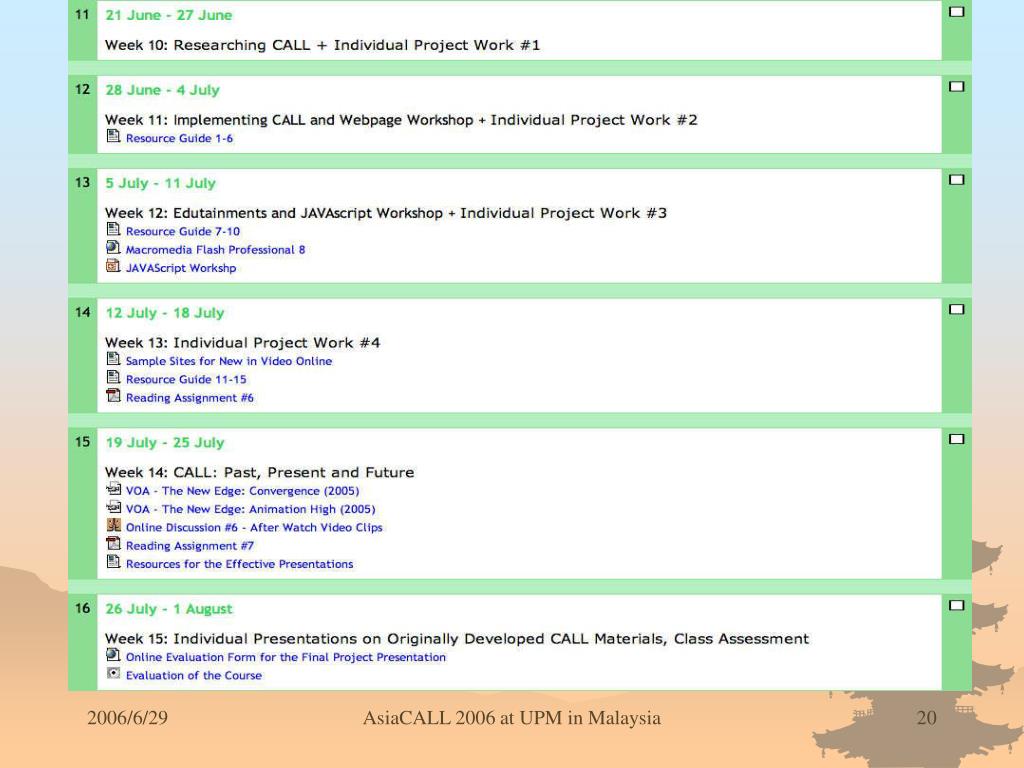Click the date heading 28 June - 4 July
Screen dimensions: 1024x768
coord(163,90)
